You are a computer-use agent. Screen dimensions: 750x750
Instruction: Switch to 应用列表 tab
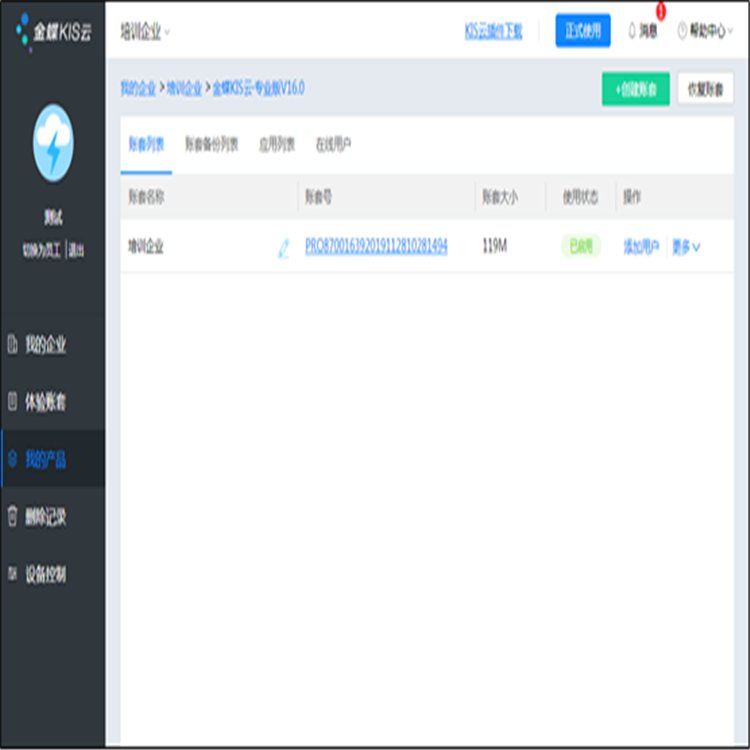tap(277, 144)
